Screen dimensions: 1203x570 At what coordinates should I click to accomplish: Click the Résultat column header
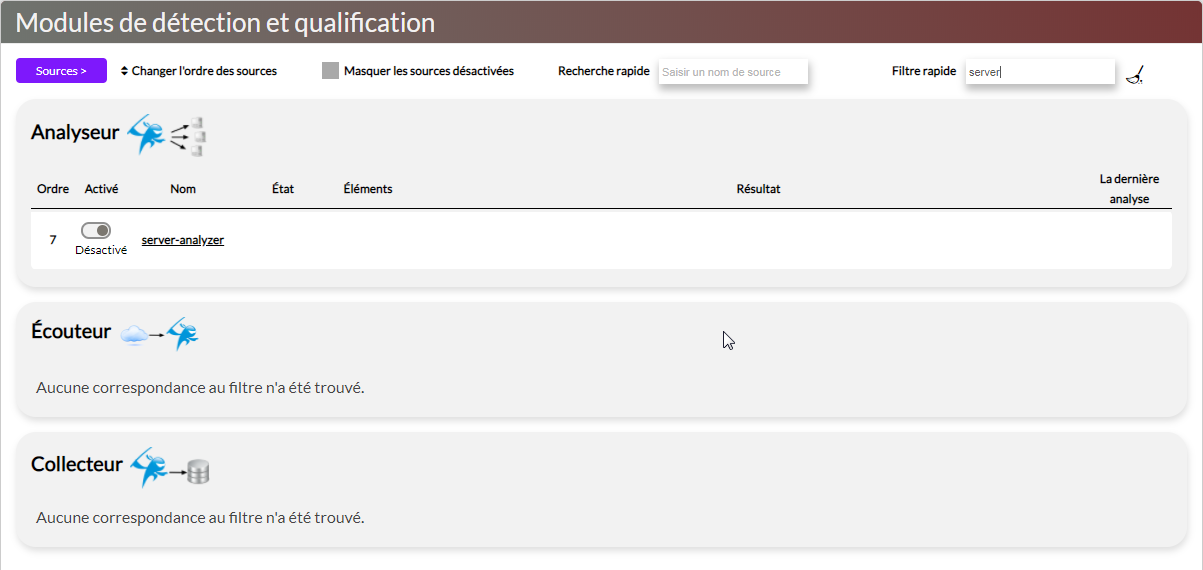click(x=758, y=189)
